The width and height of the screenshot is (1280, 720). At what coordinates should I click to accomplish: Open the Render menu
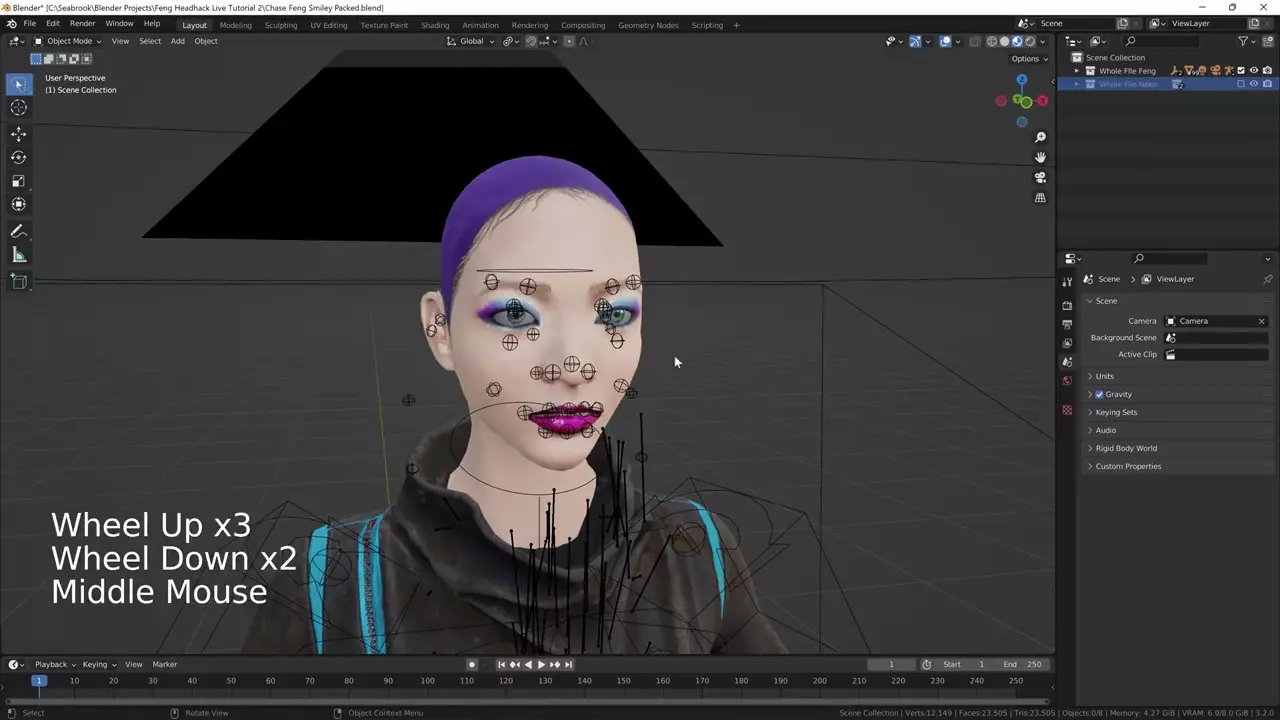click(82, 23)
